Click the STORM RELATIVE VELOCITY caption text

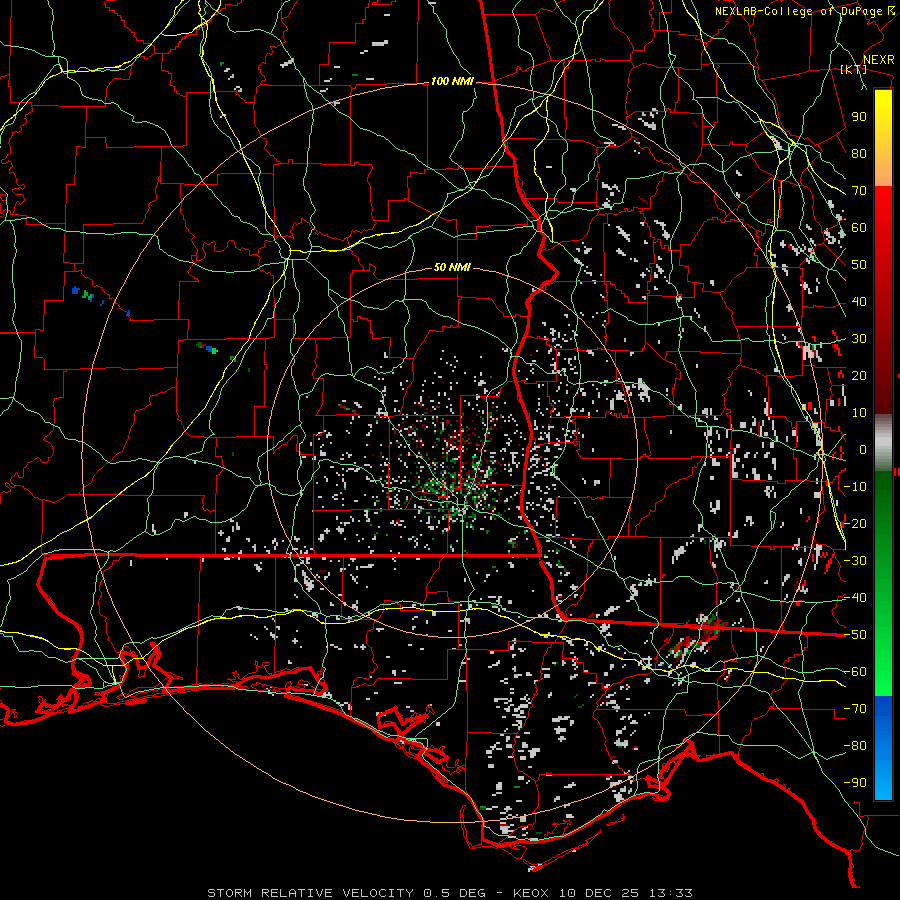[x=311, y=893]
